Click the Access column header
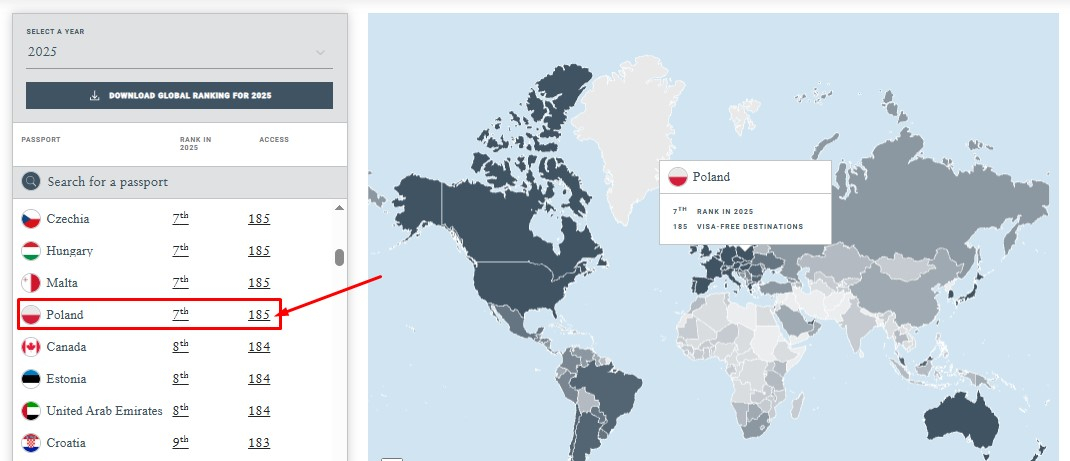1070x461 pixels. tap(274, 140)
